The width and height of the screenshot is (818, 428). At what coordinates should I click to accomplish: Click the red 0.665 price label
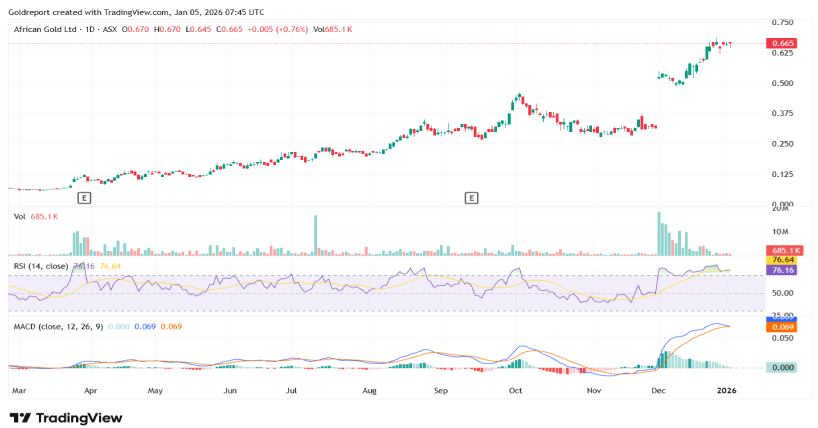pyautogui.click(x=781, y=44)
